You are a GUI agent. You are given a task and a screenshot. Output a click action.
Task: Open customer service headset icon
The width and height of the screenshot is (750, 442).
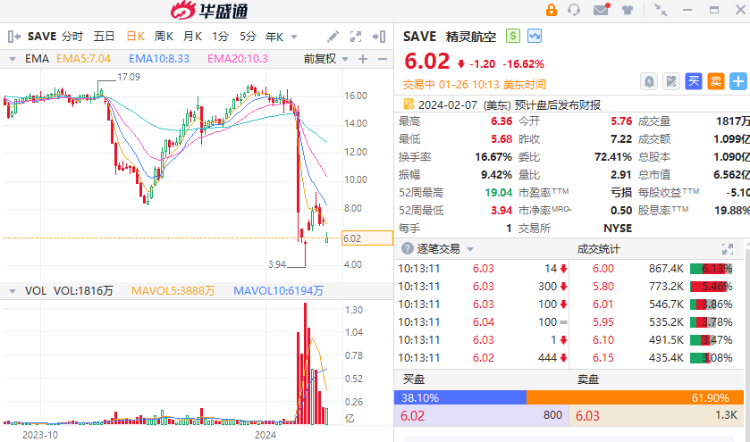tap(574, 10)
